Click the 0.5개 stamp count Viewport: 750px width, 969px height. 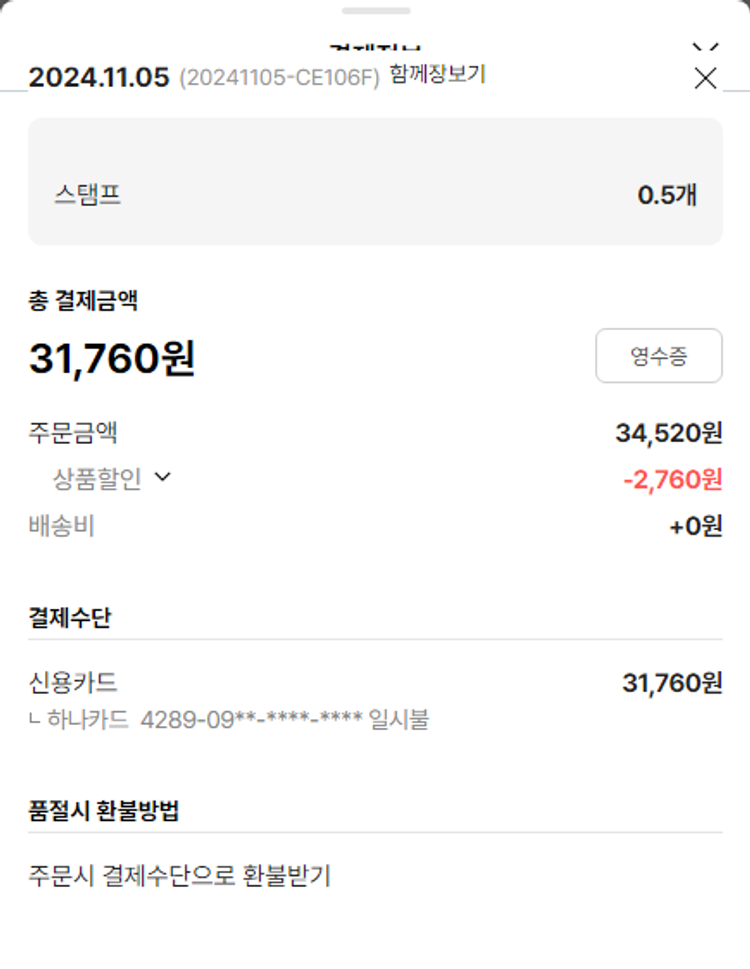[667, 195]
